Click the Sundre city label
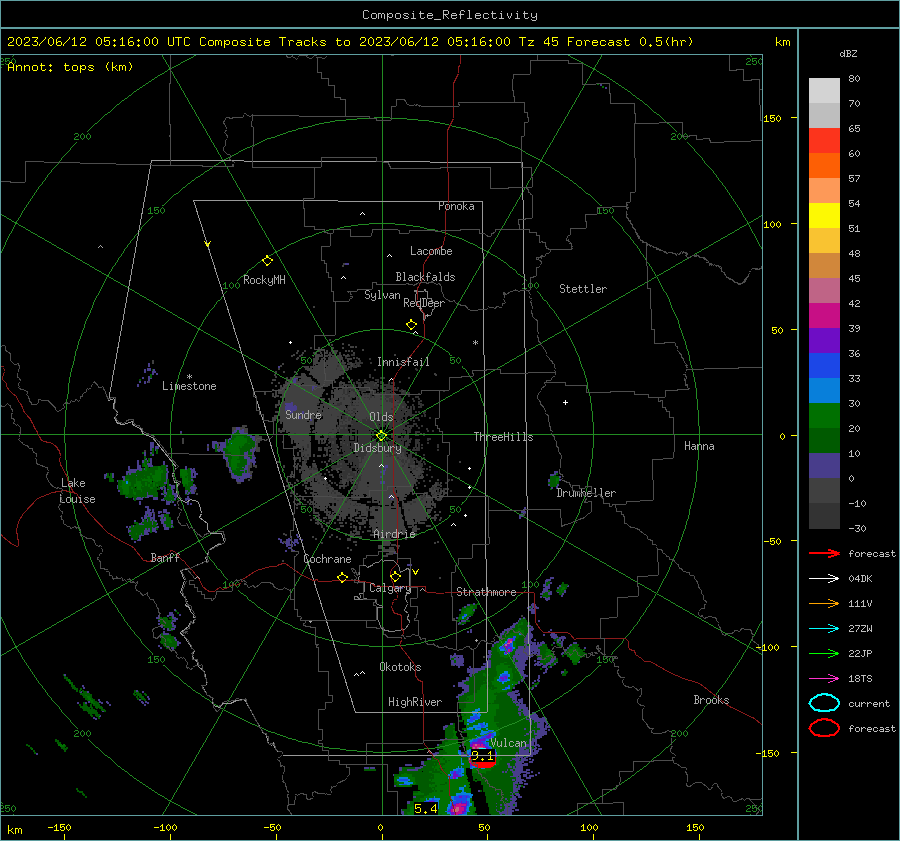Viewport: 900px width, 841px height. (303, 414)
